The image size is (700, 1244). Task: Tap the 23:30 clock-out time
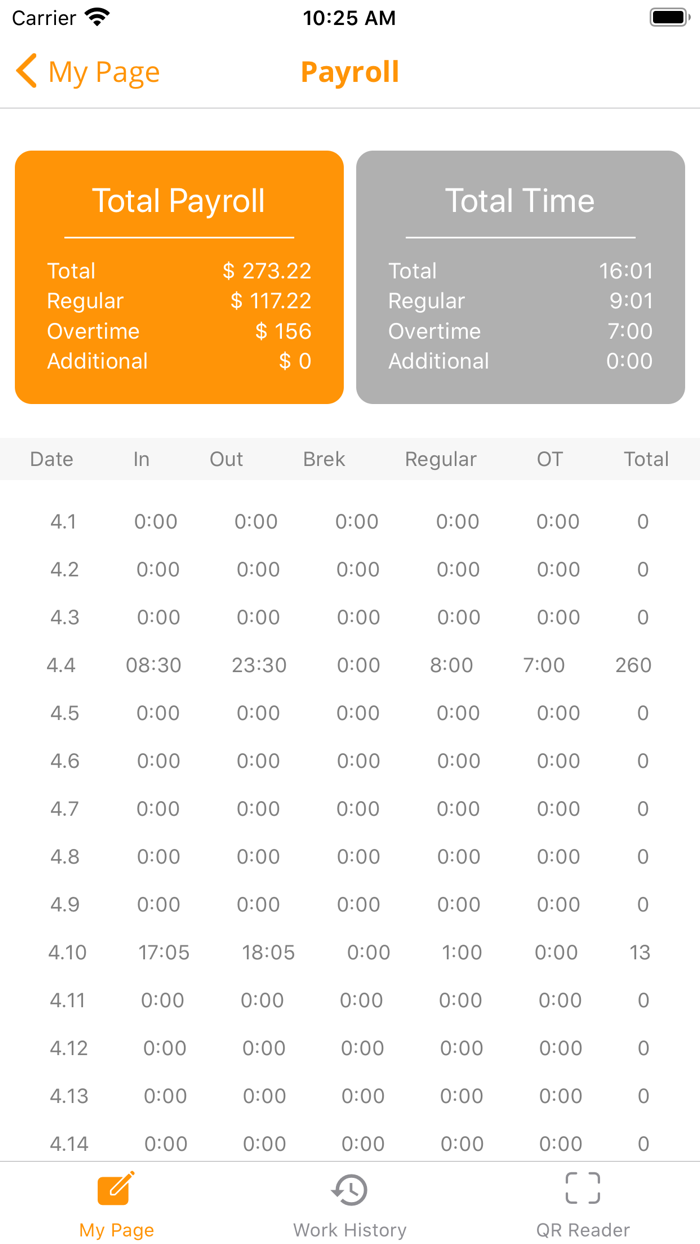tap(259, 665)
